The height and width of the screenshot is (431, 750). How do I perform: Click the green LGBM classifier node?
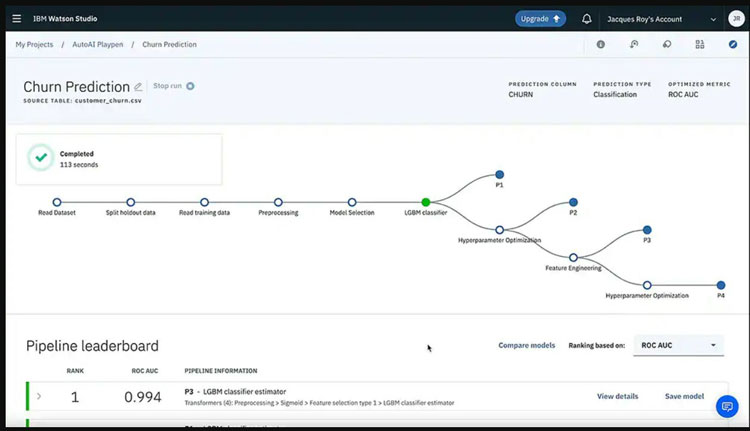point(426,202)
